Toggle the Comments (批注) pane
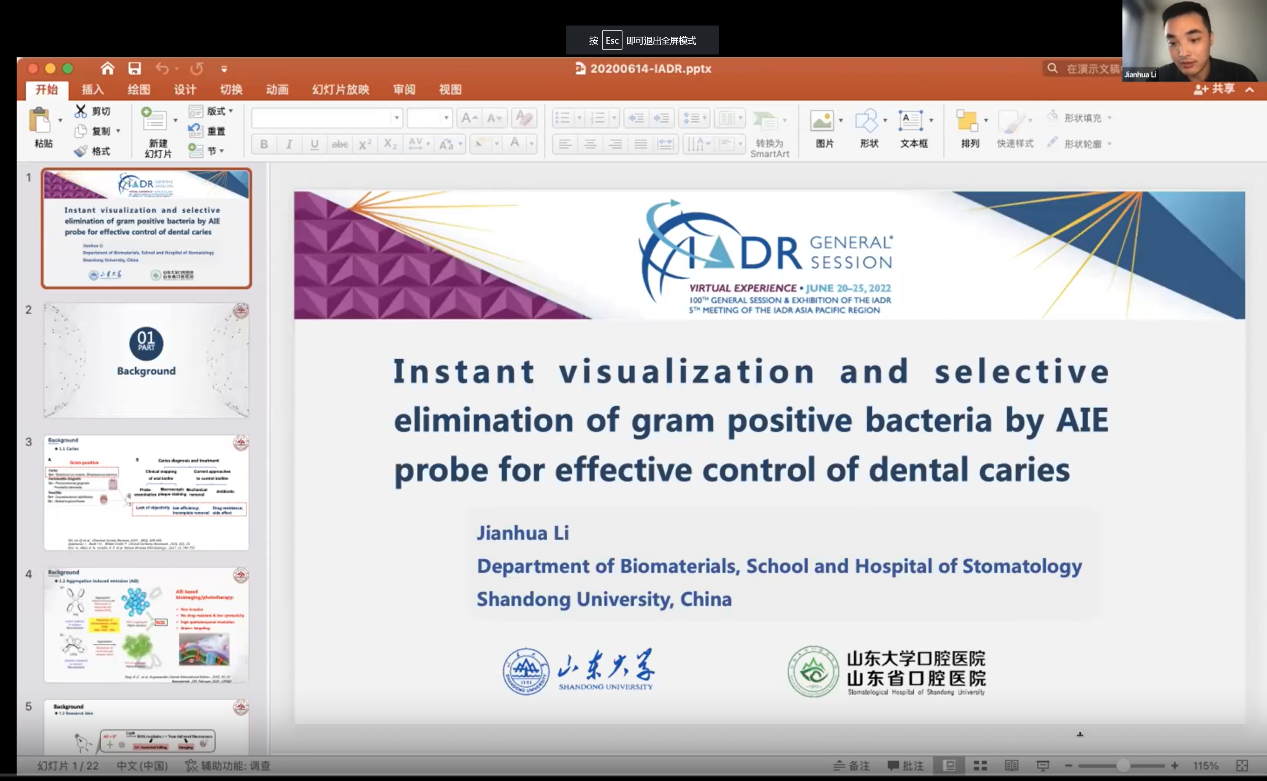1267x781 pixels. point(905,766)
